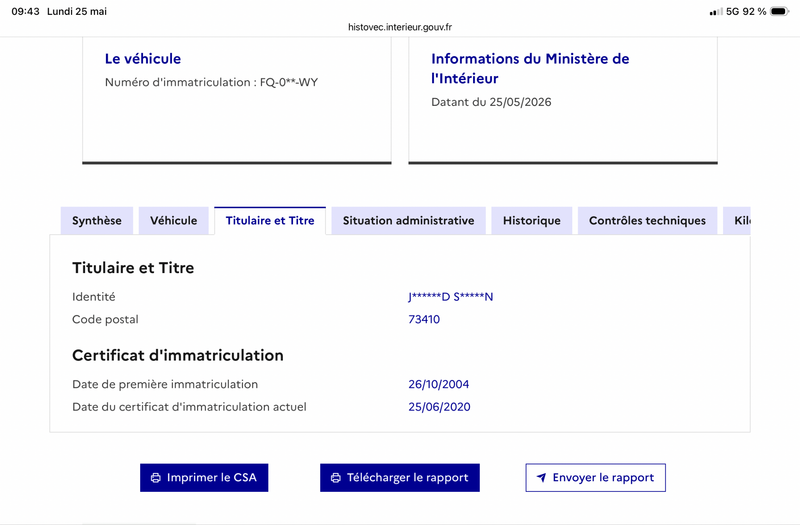Click the Informations du Ministère de l'Intérieur heading

point(530,68)
